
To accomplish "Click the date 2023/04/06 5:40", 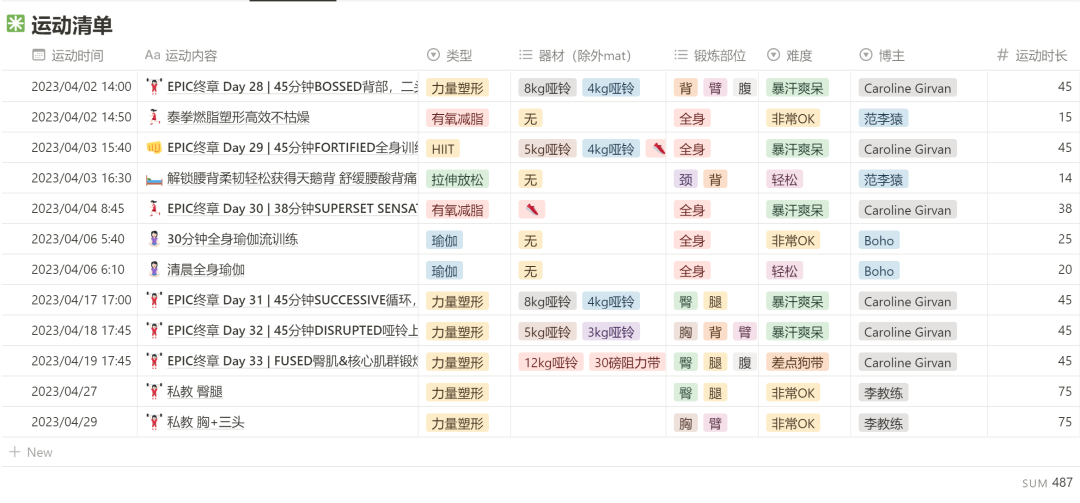I will [78, 239].
